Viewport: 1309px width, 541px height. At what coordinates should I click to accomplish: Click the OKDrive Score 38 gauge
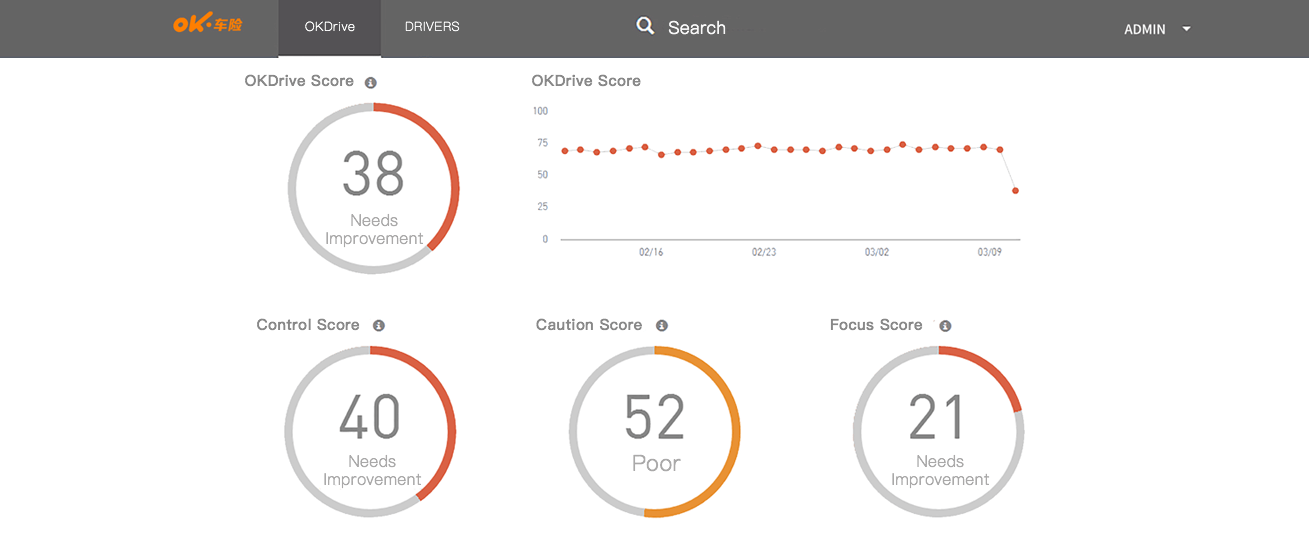point(374,188)
